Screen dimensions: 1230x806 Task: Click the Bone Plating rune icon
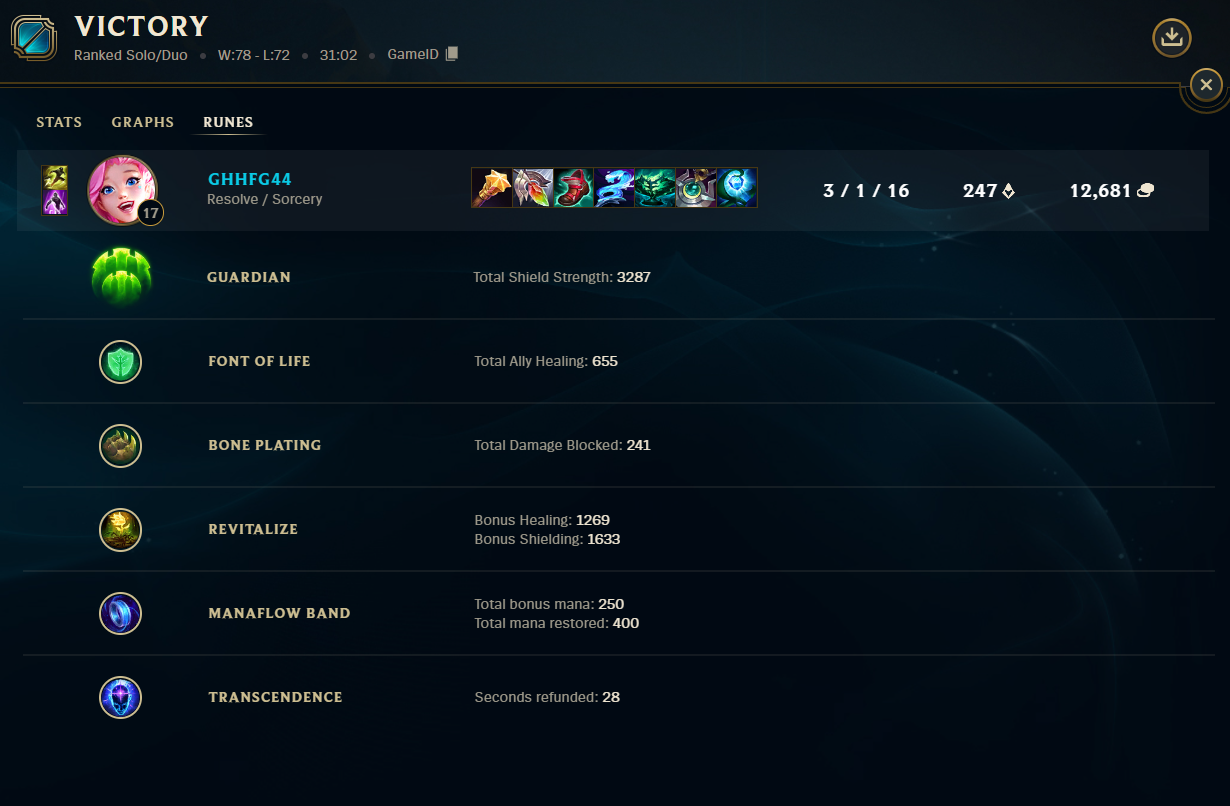pyautogui.click(x=121, y=445)
